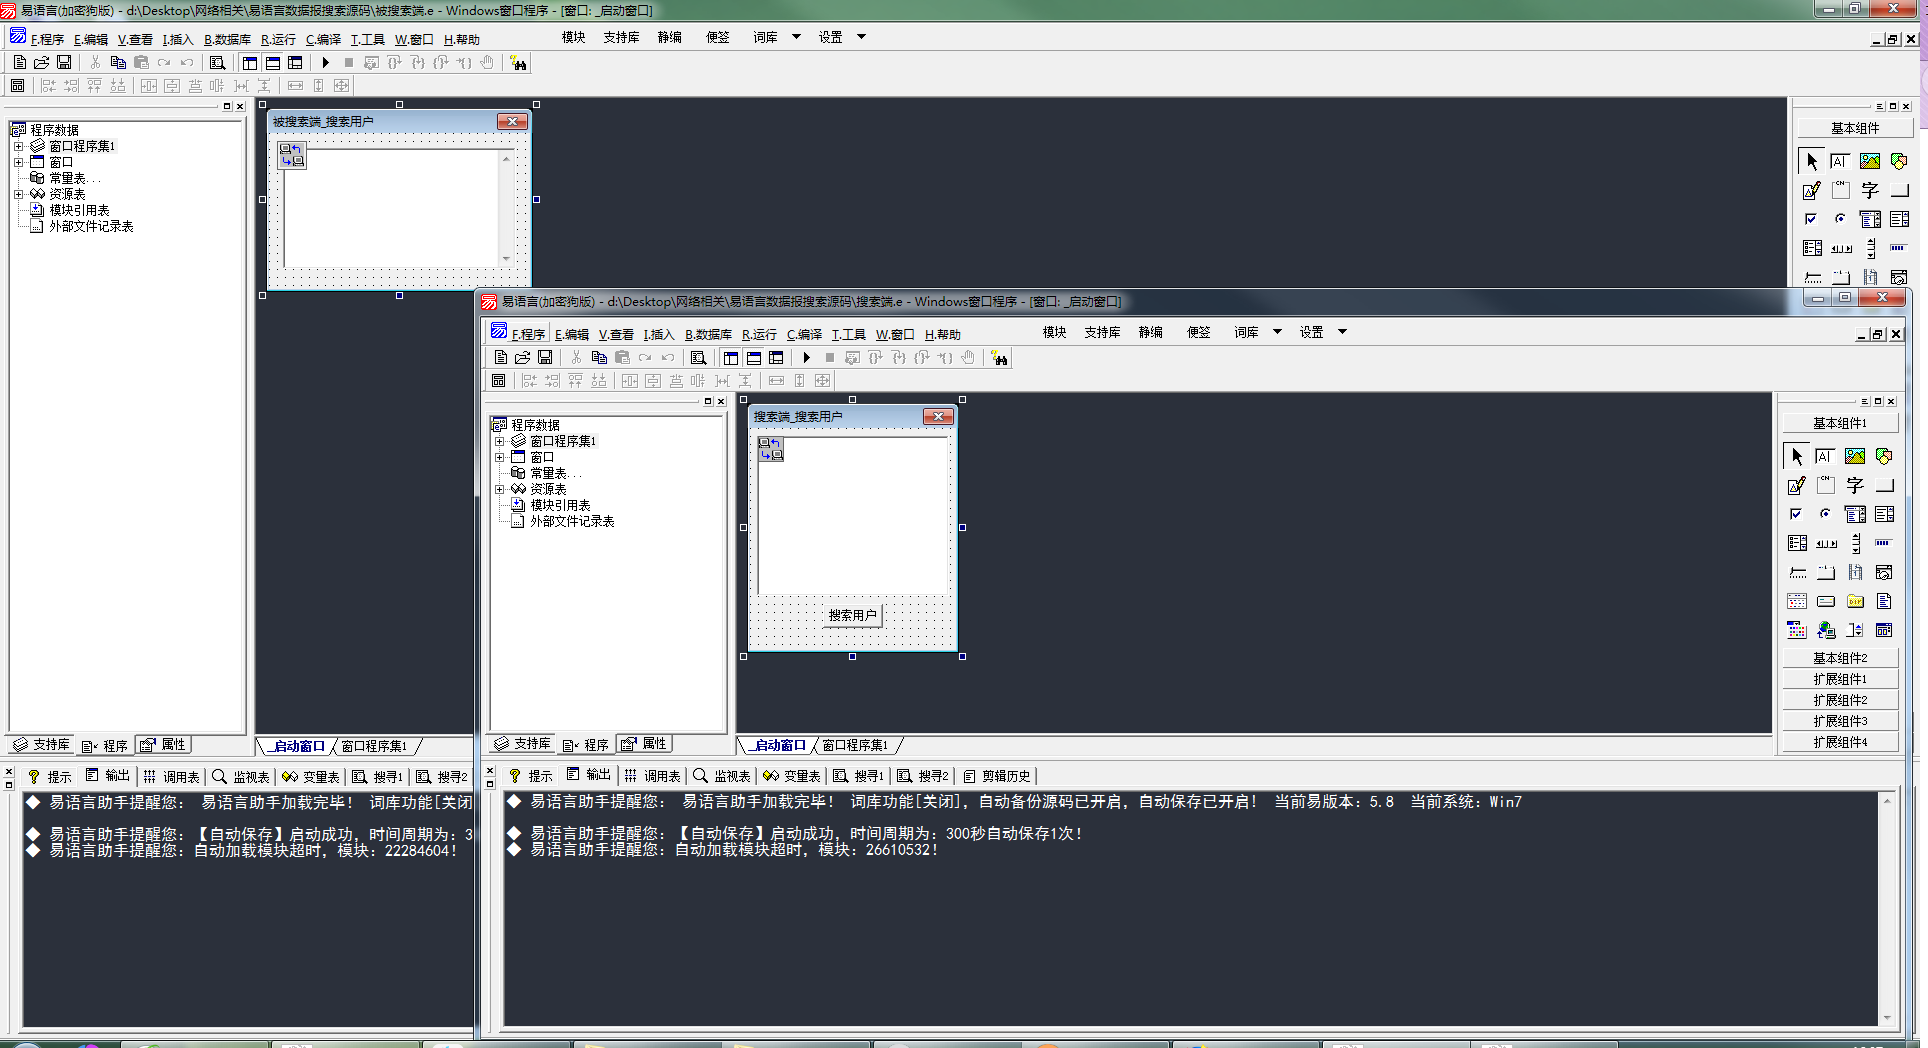Viewport: 1928px width, 1048px height.
Task: Choose the film strip animation component in front toolbox
Action: (1855, 573)
